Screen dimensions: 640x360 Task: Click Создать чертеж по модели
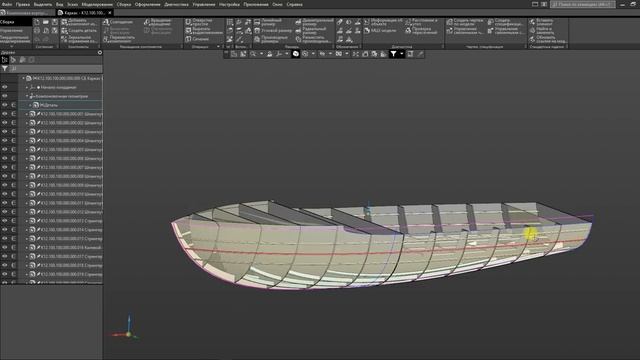pyautogui.click(x=465, y=22)
